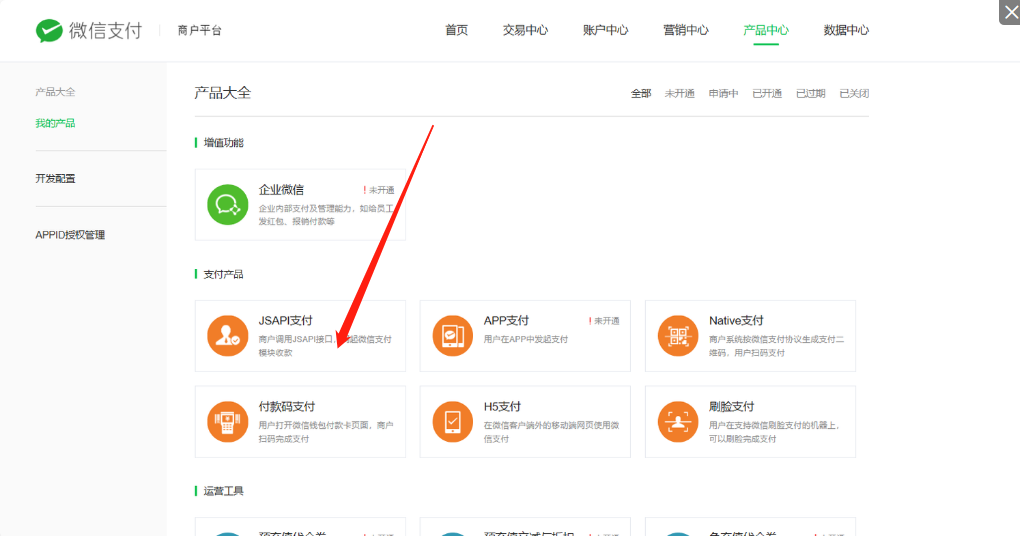
Task: Open APPID授权管理 in sidebar
Action: pyautogui.click(x=70, y=235)
